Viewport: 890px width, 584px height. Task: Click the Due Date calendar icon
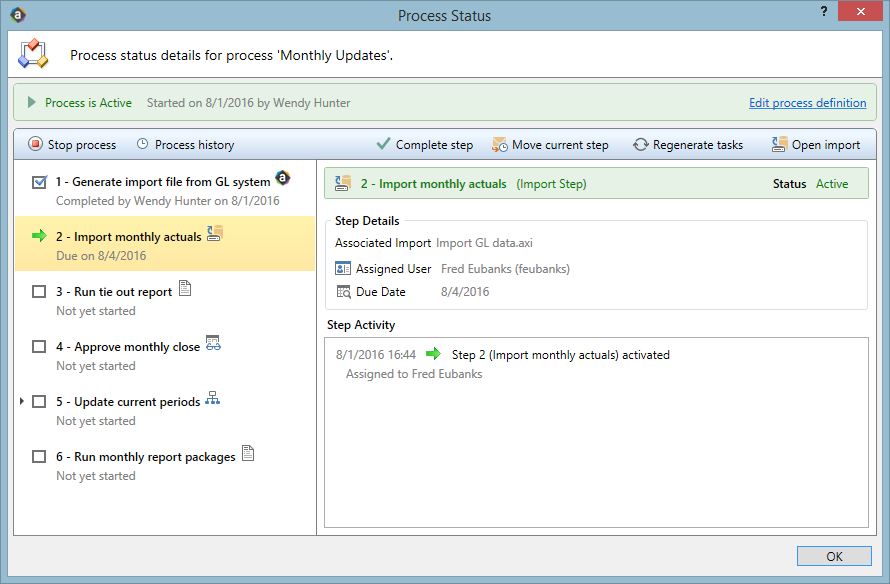(343, 292)
